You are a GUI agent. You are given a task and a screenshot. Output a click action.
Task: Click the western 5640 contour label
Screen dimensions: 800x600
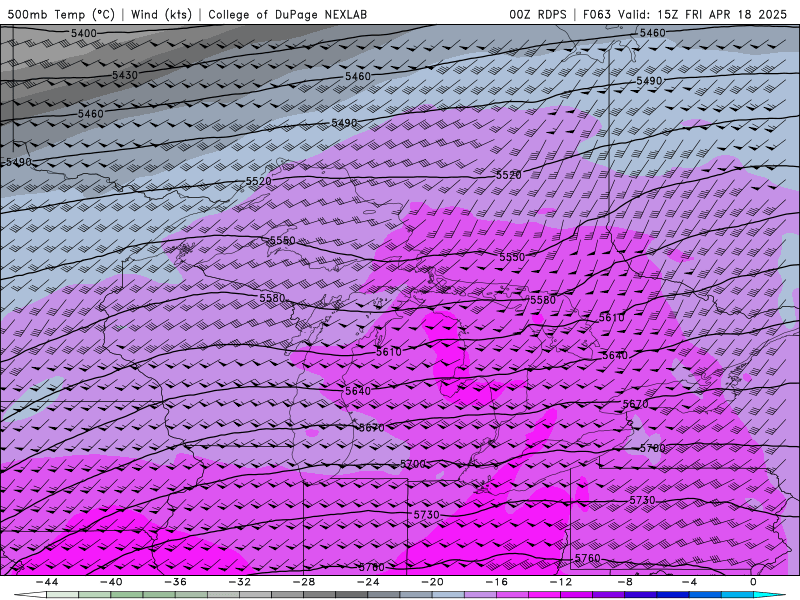(x=358, y=391)
